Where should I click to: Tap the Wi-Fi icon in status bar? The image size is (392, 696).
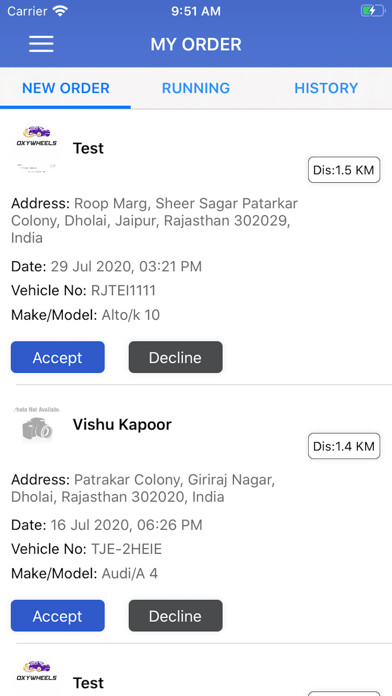tap(59, 11)
